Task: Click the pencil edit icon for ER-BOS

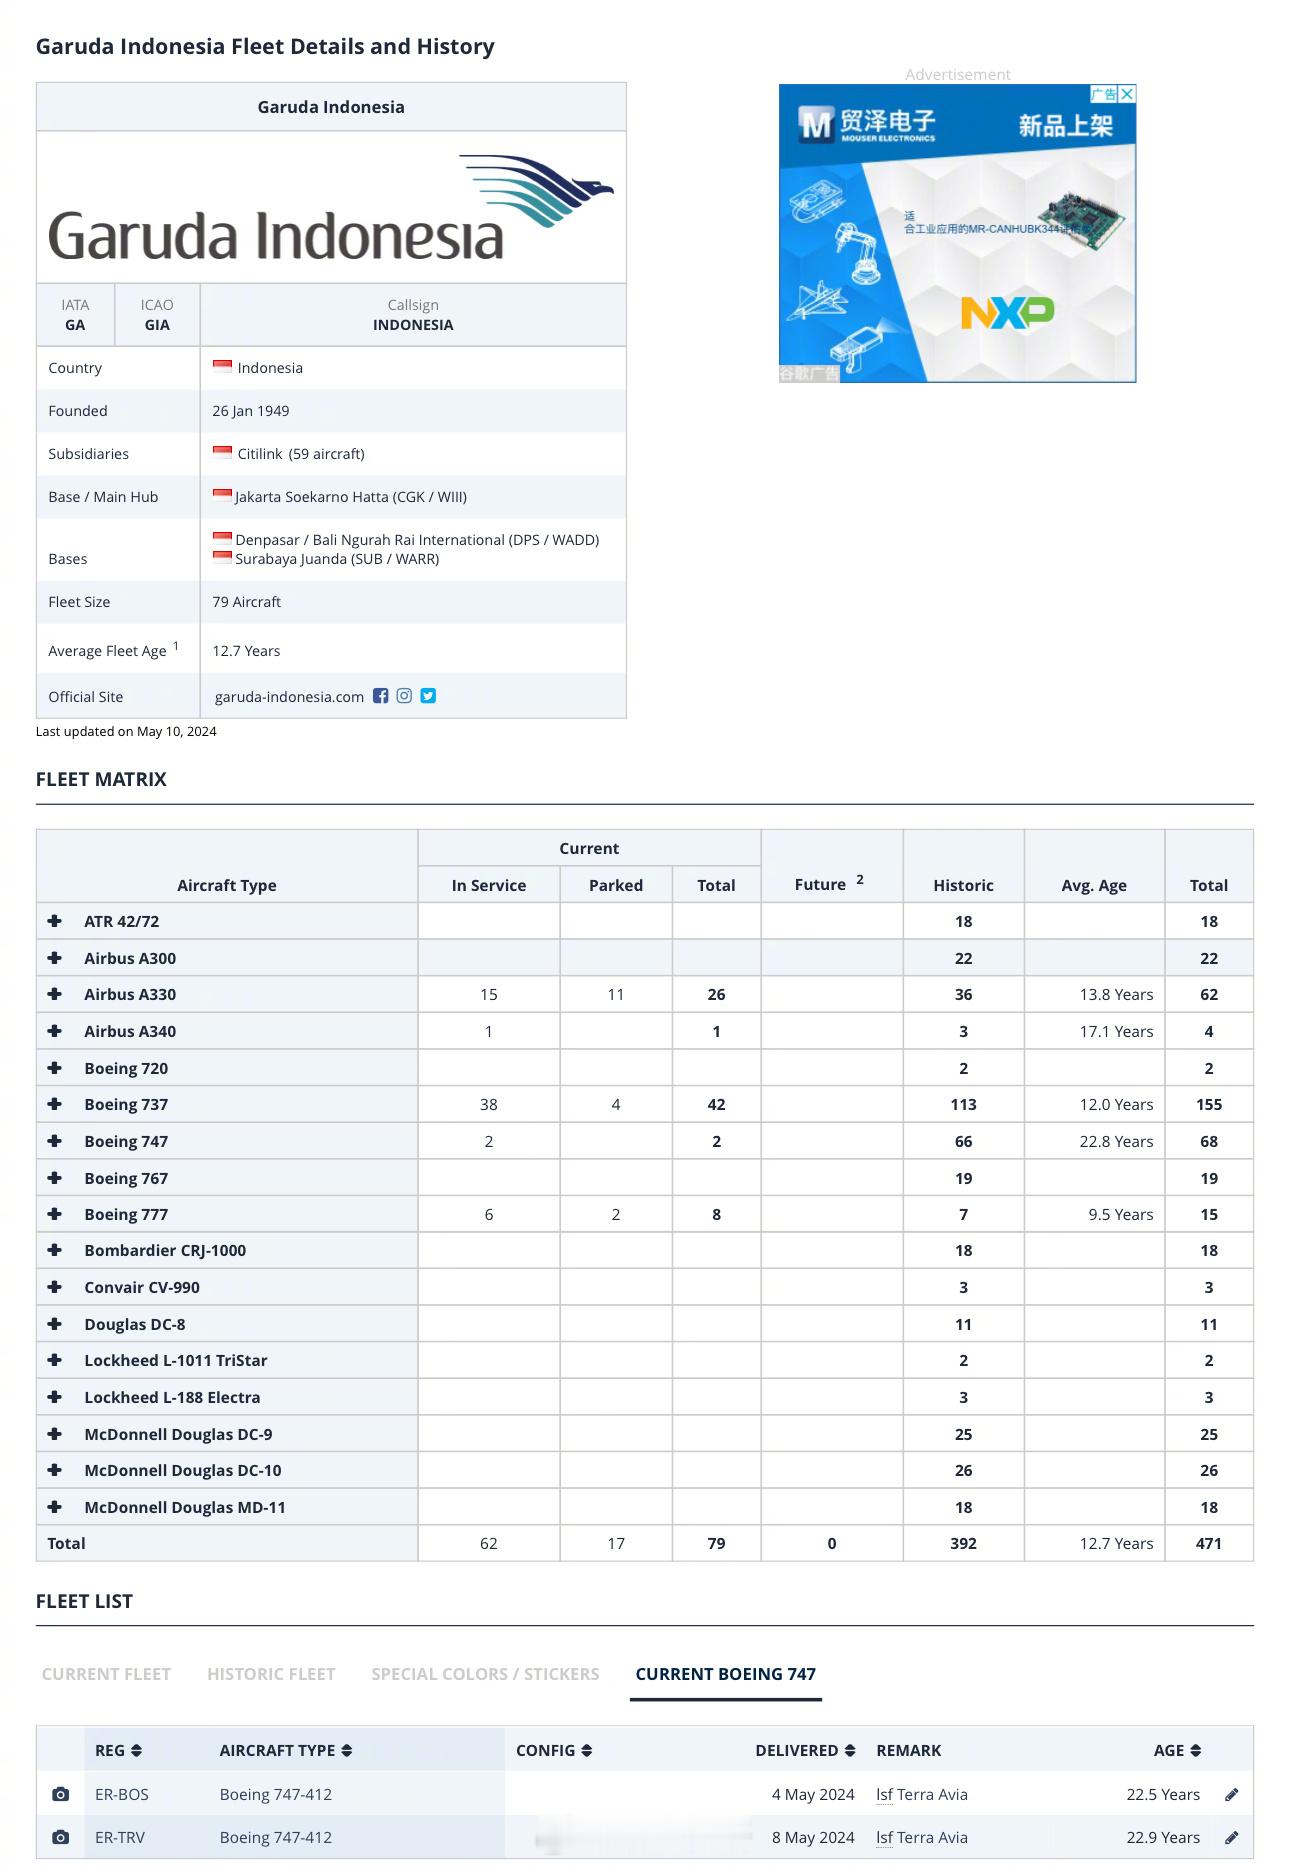Action: tap(1232, 1794)
